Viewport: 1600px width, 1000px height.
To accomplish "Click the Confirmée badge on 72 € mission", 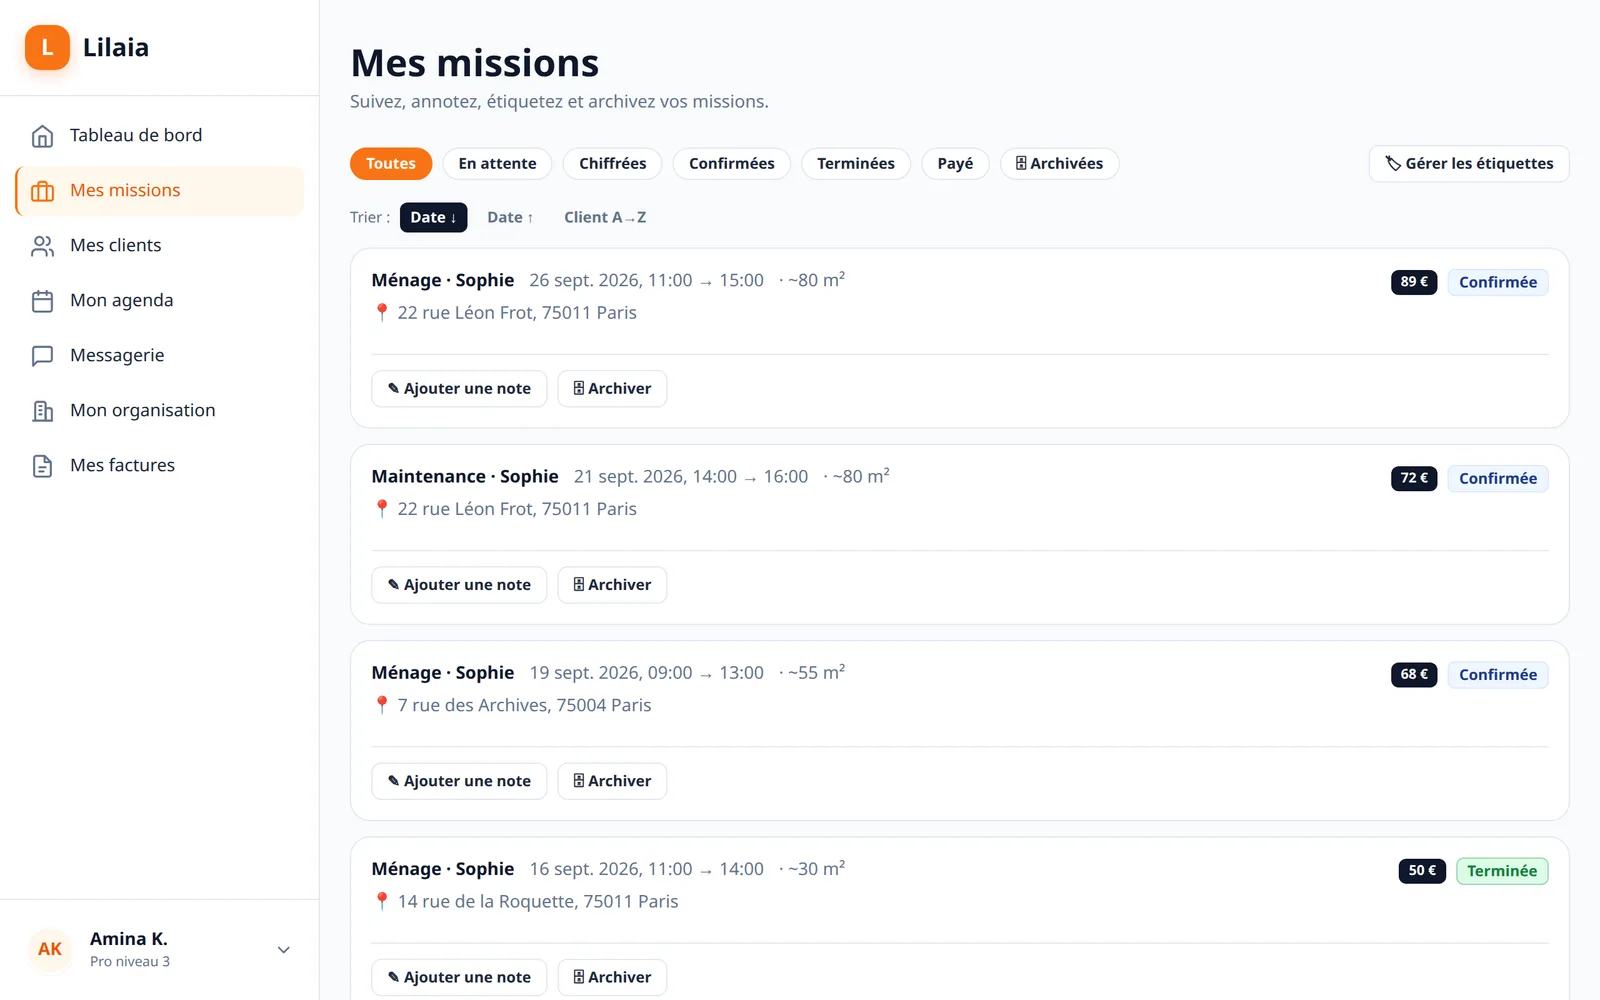I will click(x=1498, y=479).
